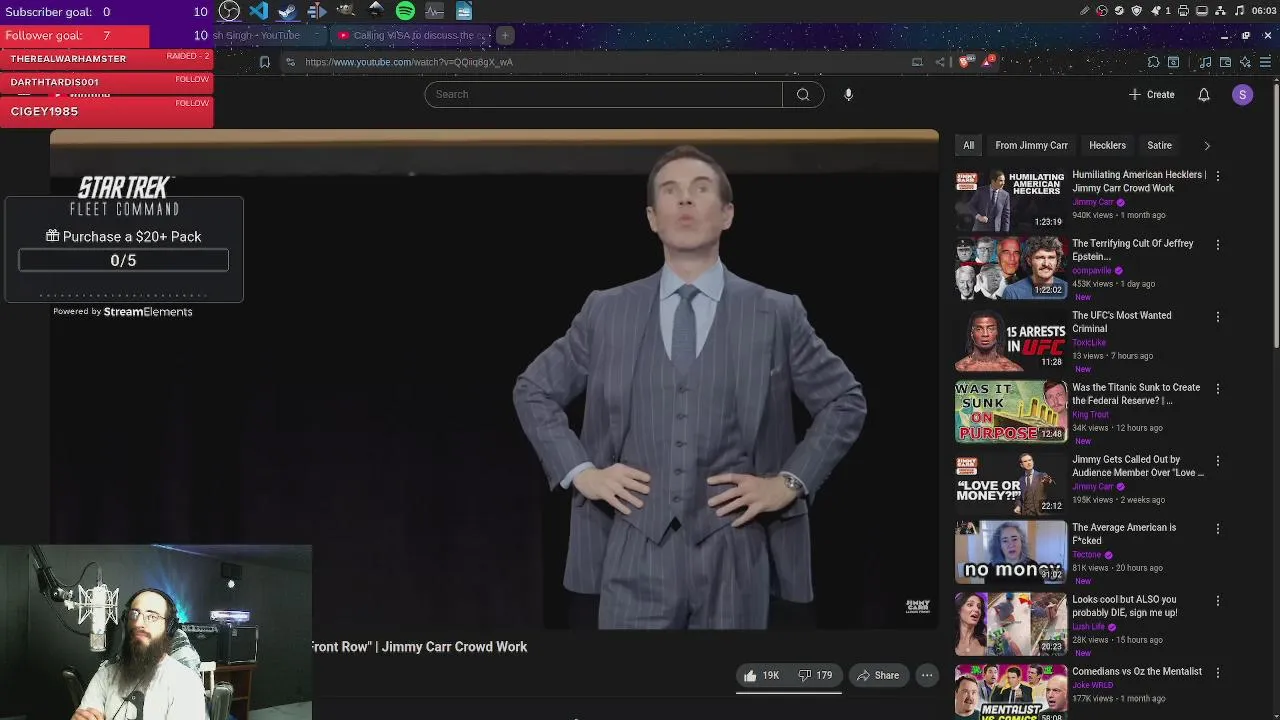Click the Jimmy Carr video player

494,380
